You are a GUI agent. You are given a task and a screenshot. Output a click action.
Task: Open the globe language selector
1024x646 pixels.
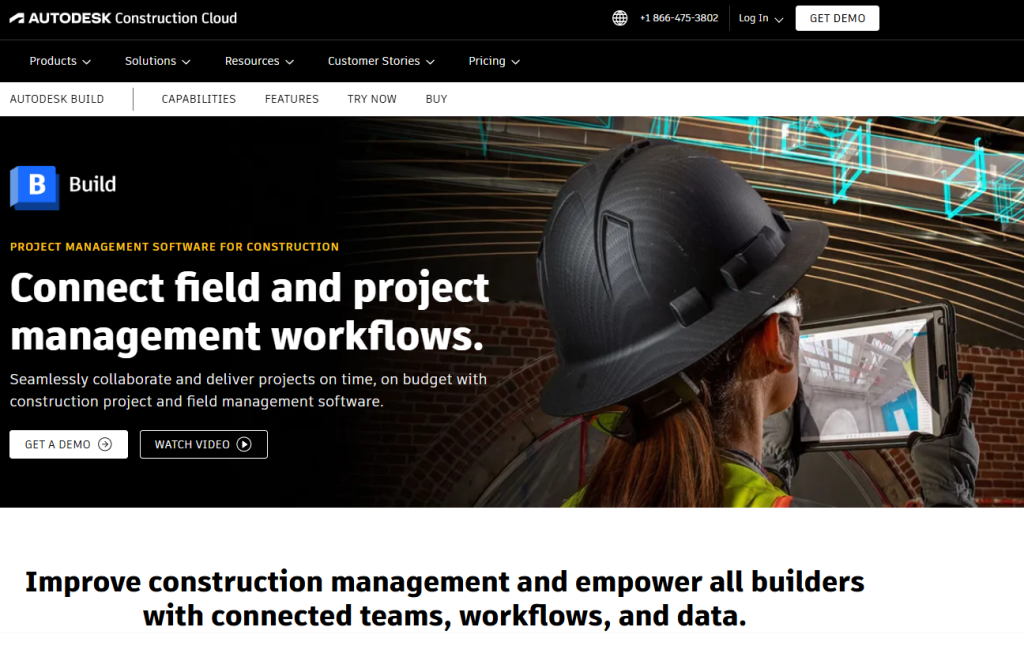tap(620, 18)
